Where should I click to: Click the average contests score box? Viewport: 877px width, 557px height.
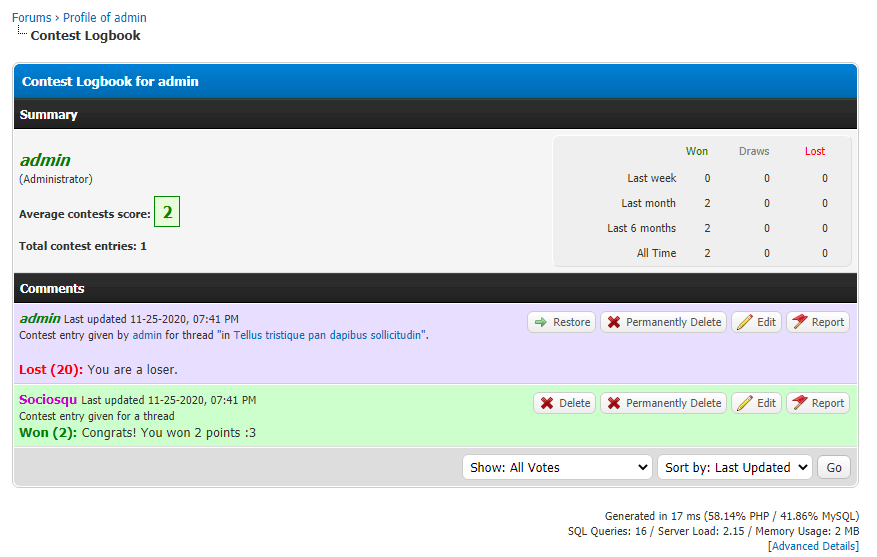point(167,213)
